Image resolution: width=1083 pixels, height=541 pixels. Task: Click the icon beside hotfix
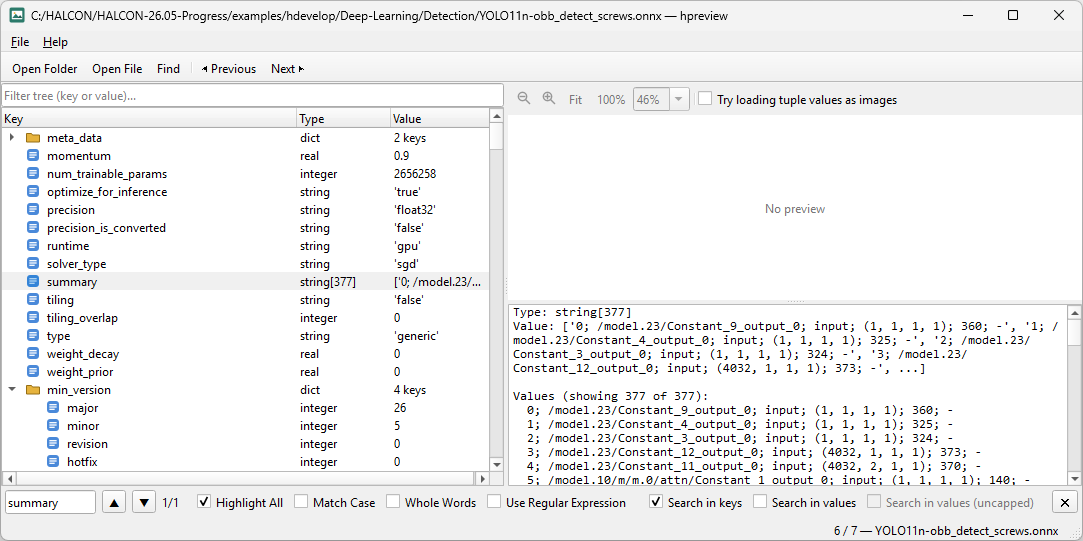coord(53,462)
